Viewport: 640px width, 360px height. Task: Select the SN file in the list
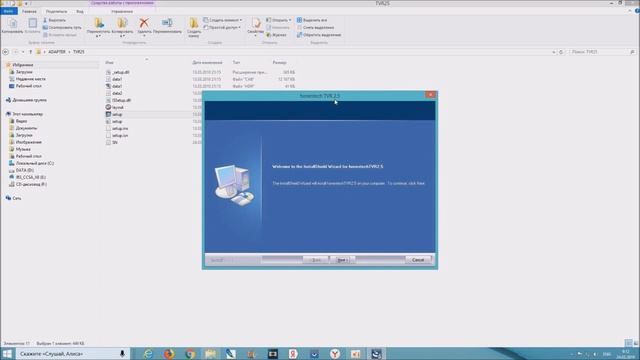click(x=115, y=142)
